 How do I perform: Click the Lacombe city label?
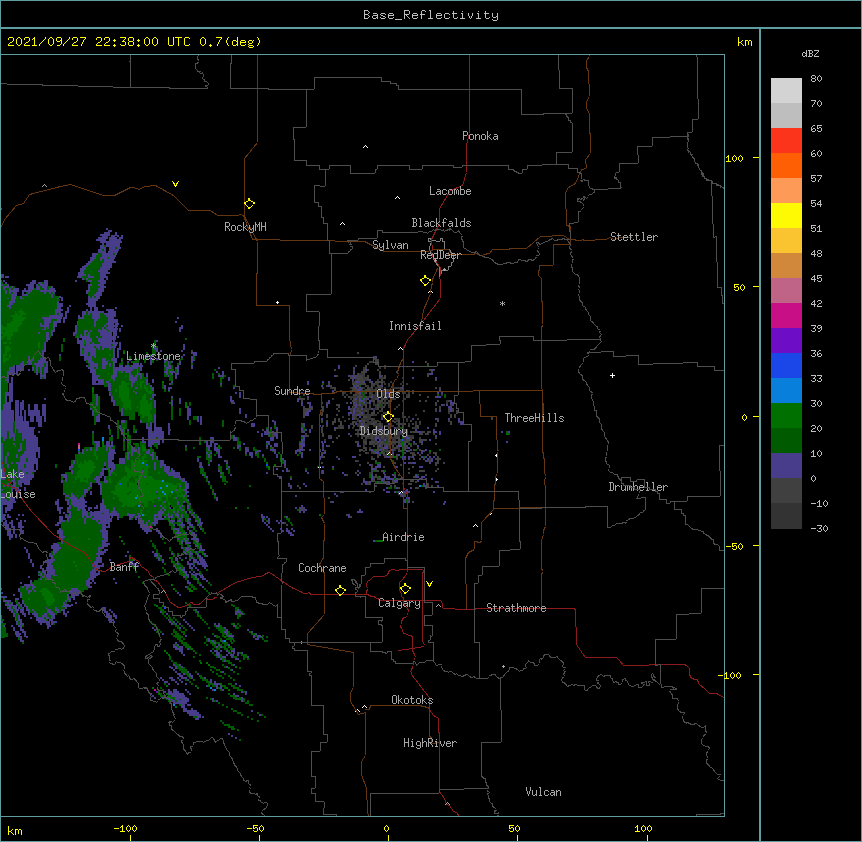point(450,191)
